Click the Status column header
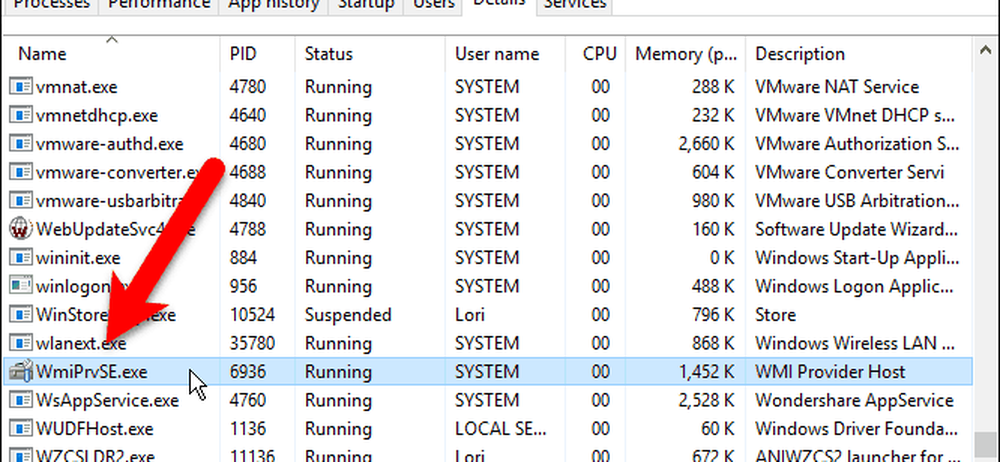The width and height of the screenshot is (1000, 462). [329, 54]
